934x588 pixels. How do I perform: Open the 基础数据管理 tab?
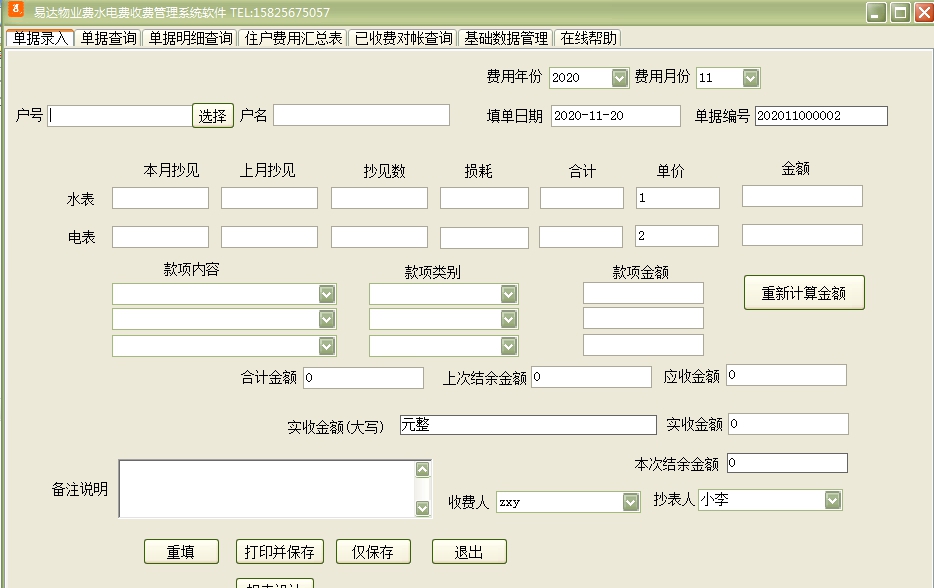click(506, 37)
